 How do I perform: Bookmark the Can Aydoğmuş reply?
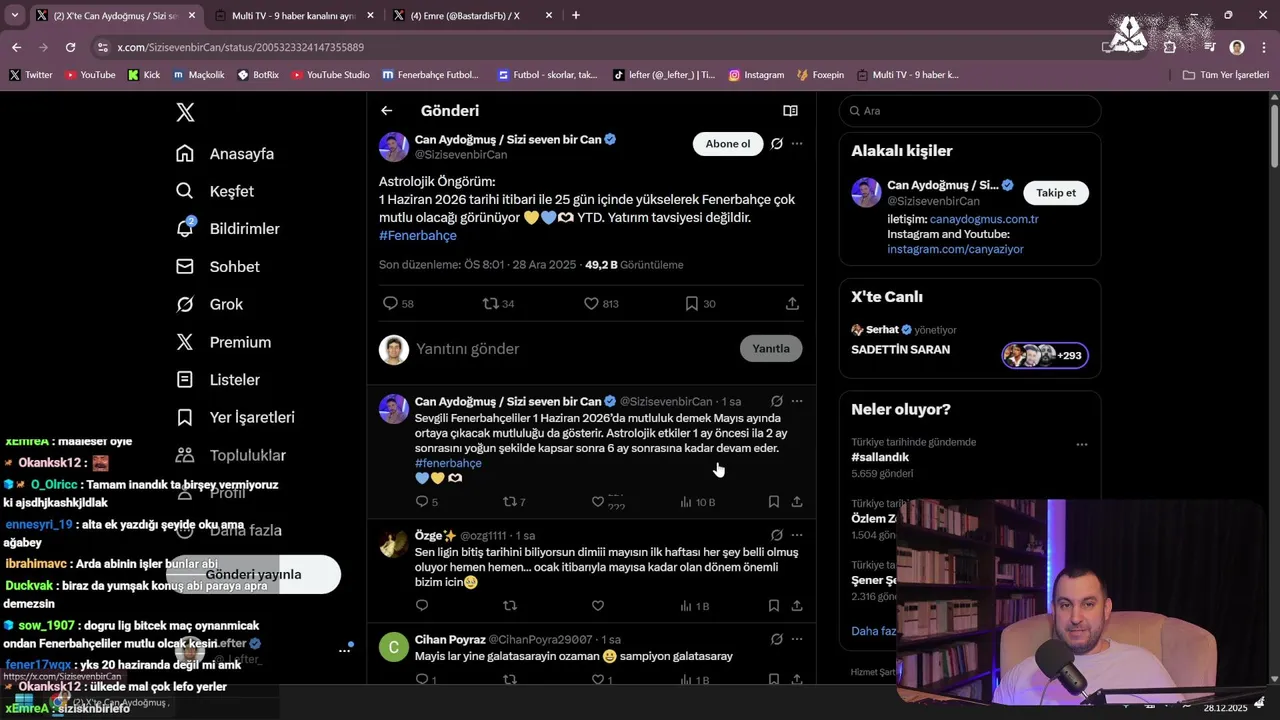point(774,502)
